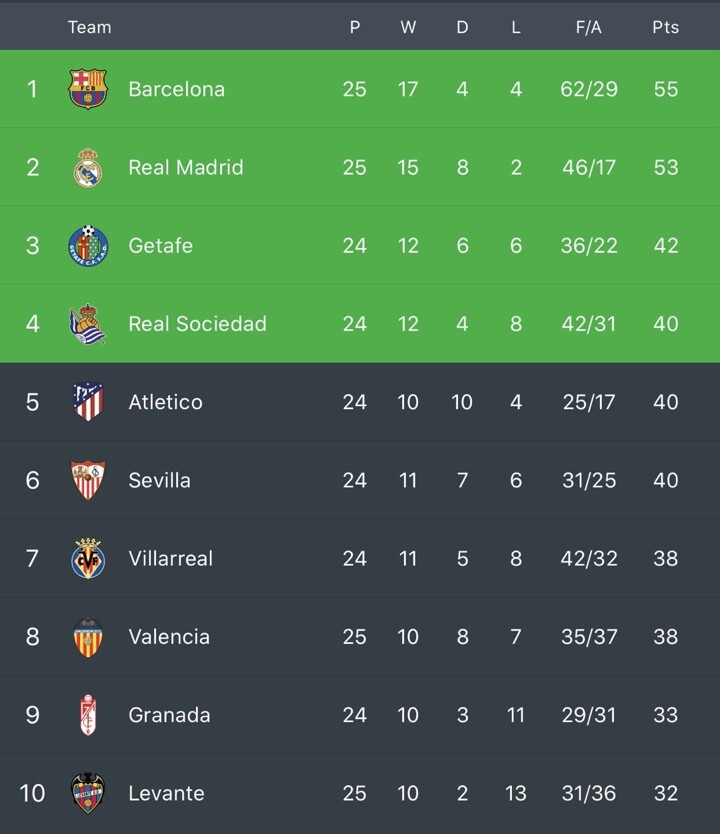The image size is (720, 834).
Task: Open the Barcelona team name
Action: pyautogui.click(x=176, y=89)
